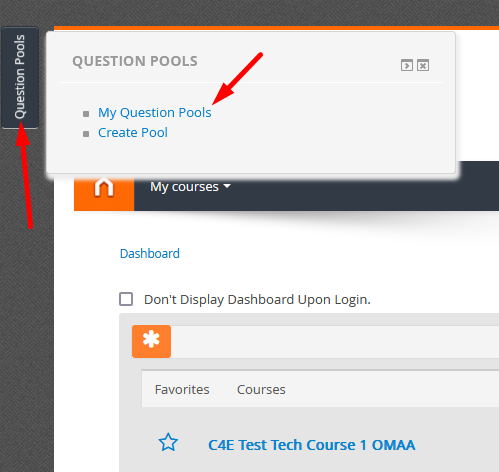The height and width of the screenshot is (472, 499).
Task: Select the Create Pool link
Action: click(x=133, y=133)
